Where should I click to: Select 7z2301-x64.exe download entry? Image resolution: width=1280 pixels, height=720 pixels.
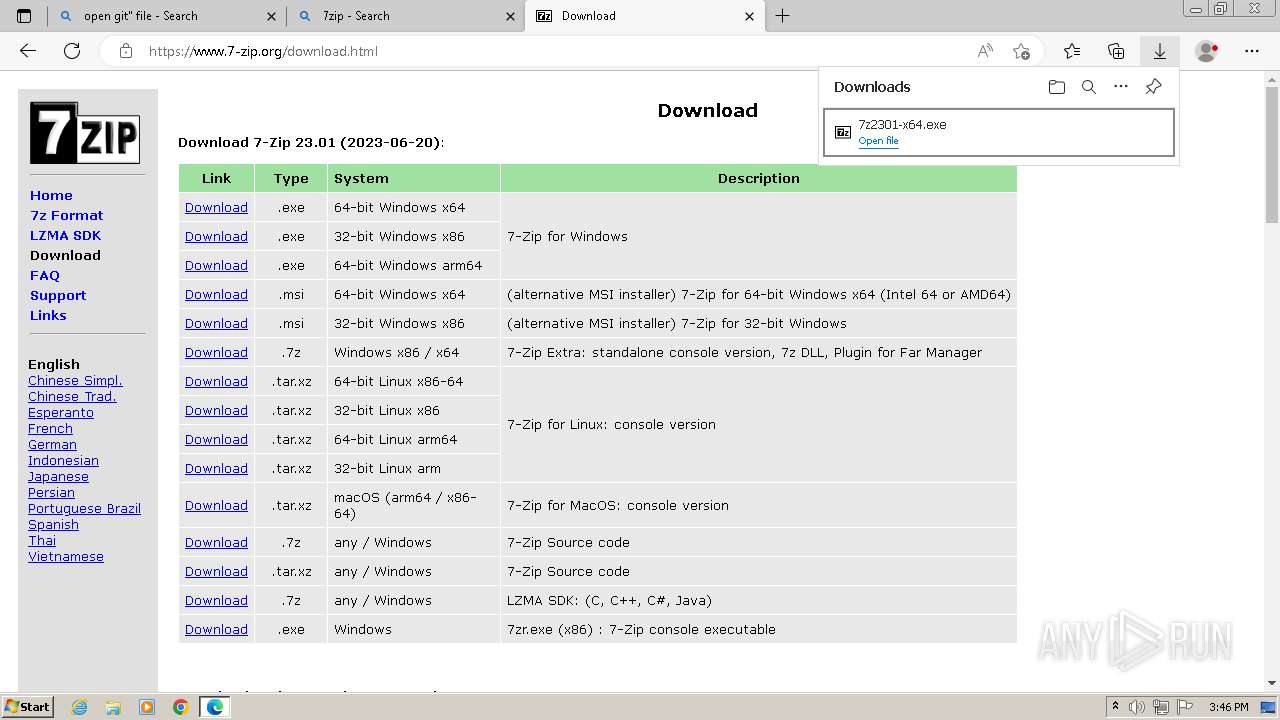coord(999,132)
